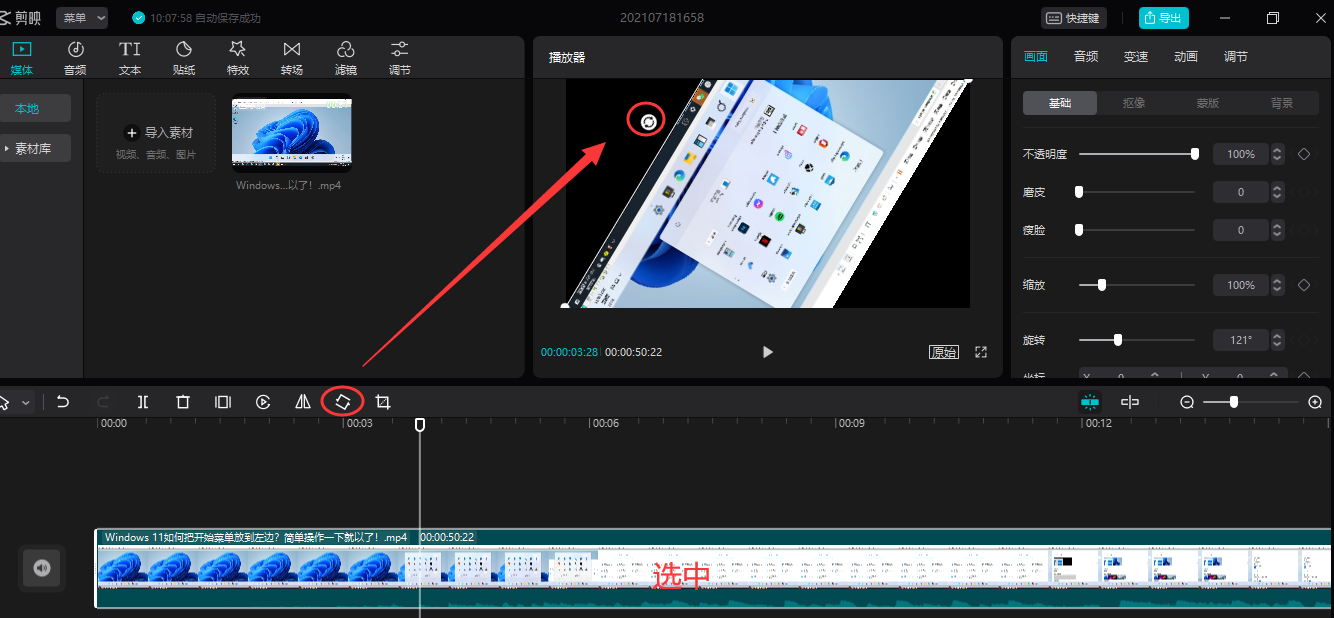
Task: Select the crop tool icon
Action: pos(383,402)
